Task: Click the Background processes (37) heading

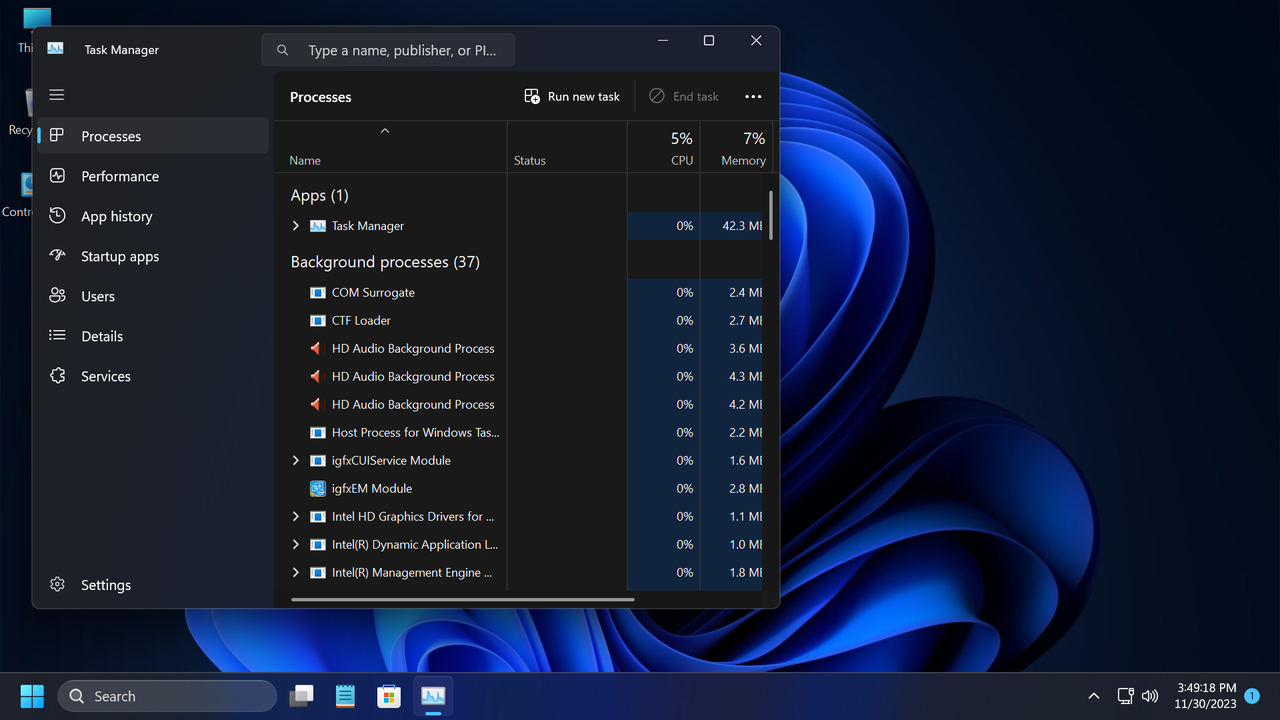Action: (385, 262)
